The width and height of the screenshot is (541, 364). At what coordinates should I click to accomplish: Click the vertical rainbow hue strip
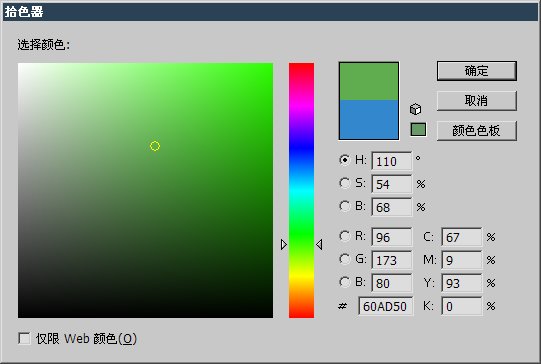click(x=301, y=190)
